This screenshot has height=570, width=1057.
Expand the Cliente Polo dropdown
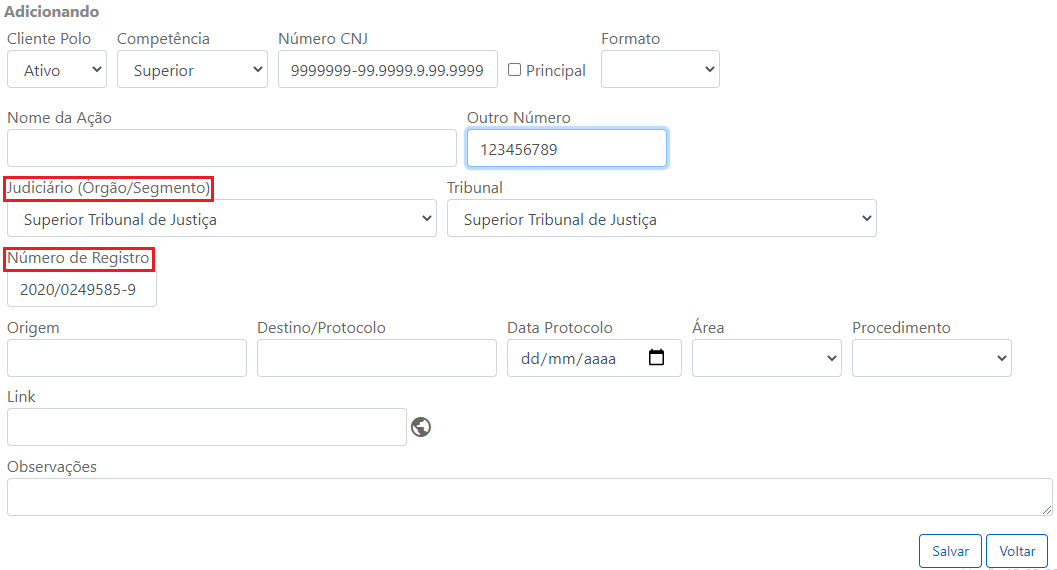[57, 69]
